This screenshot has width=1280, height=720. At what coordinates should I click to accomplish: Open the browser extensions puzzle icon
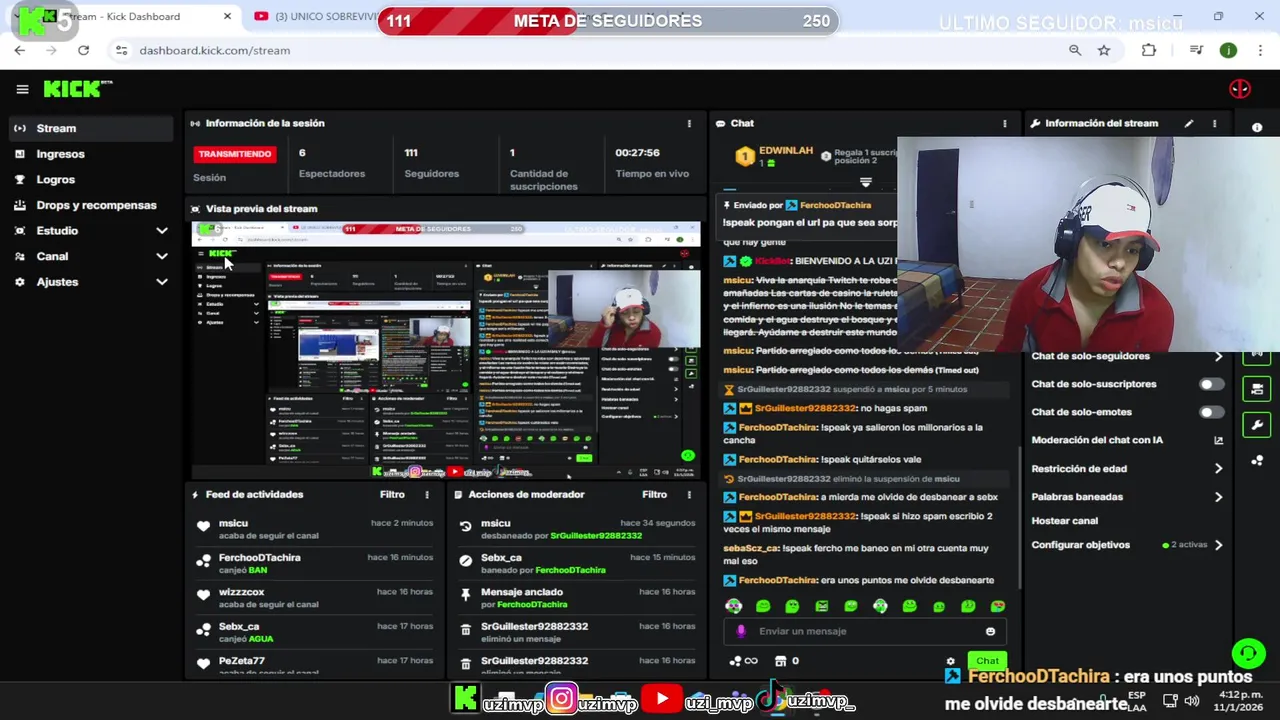click(x=1149, y=50)
